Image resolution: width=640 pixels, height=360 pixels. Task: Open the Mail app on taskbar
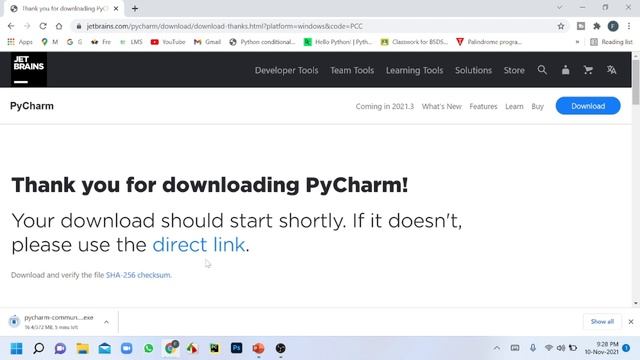(104, 348)
